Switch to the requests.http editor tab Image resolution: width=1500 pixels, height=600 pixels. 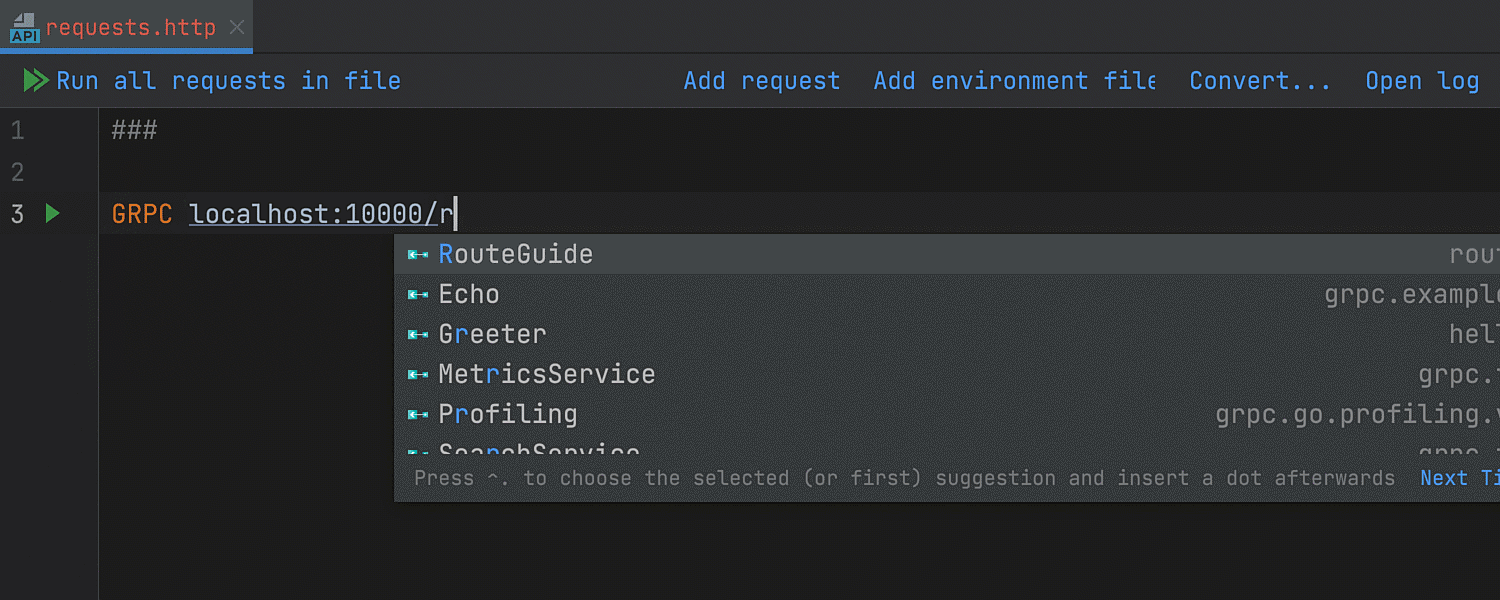pos(130,28)
